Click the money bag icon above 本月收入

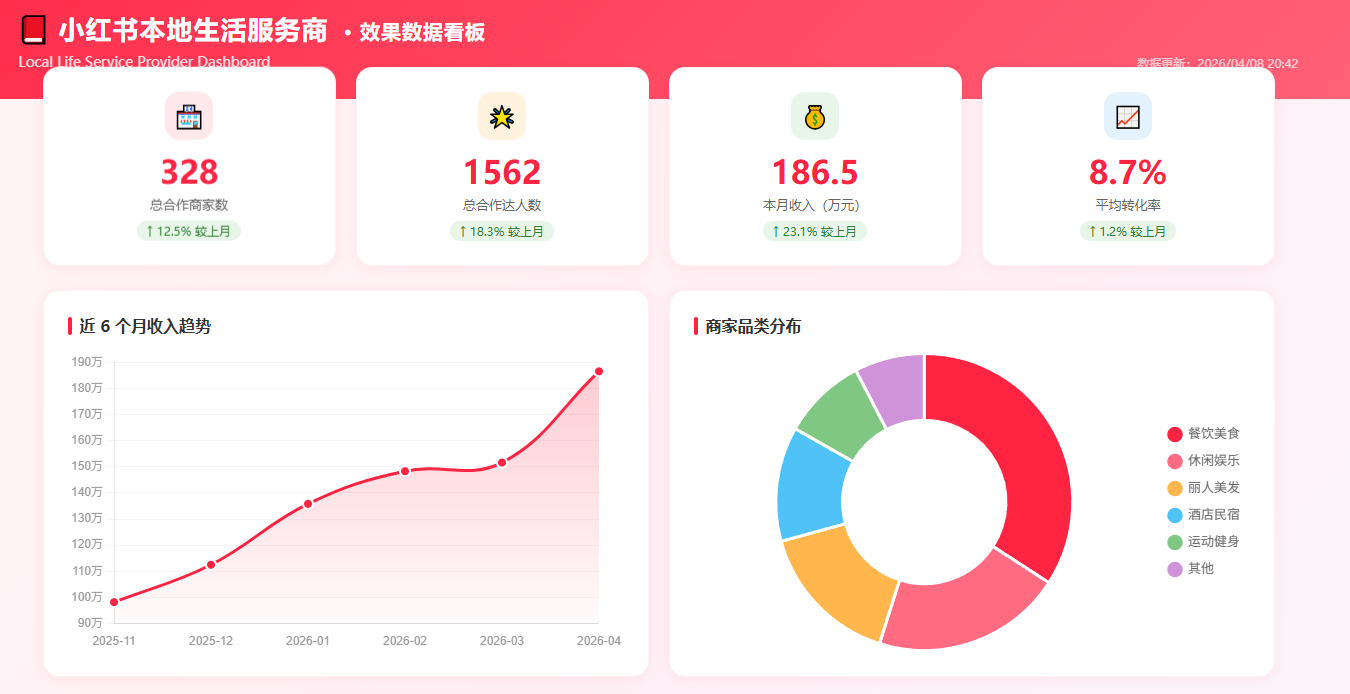click(x=814, y=116)
